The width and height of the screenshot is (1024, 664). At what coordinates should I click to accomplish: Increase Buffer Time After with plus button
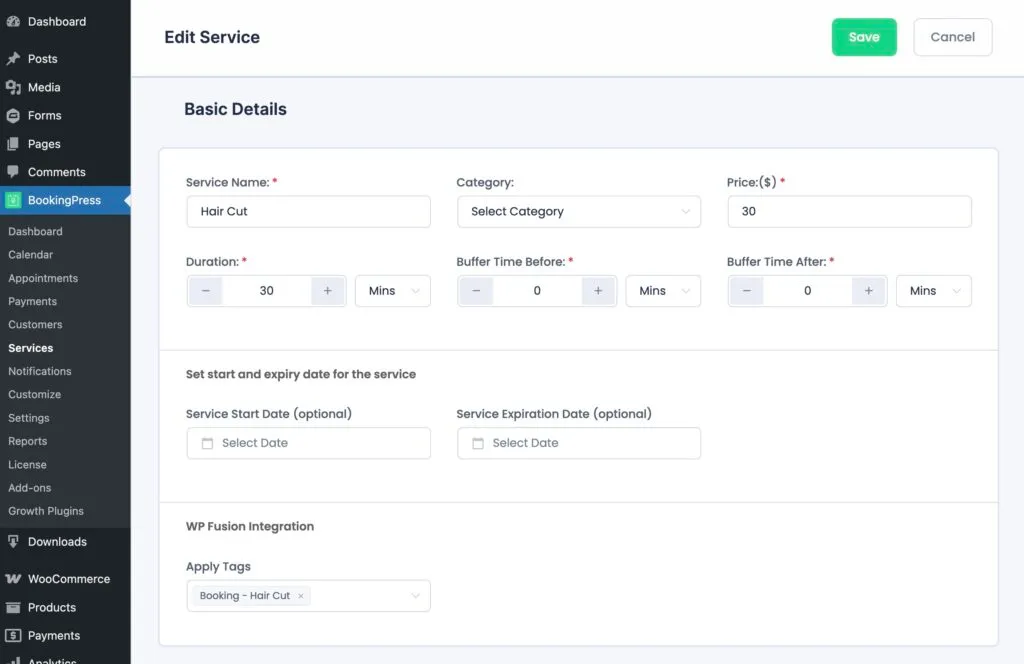point(868,291)
